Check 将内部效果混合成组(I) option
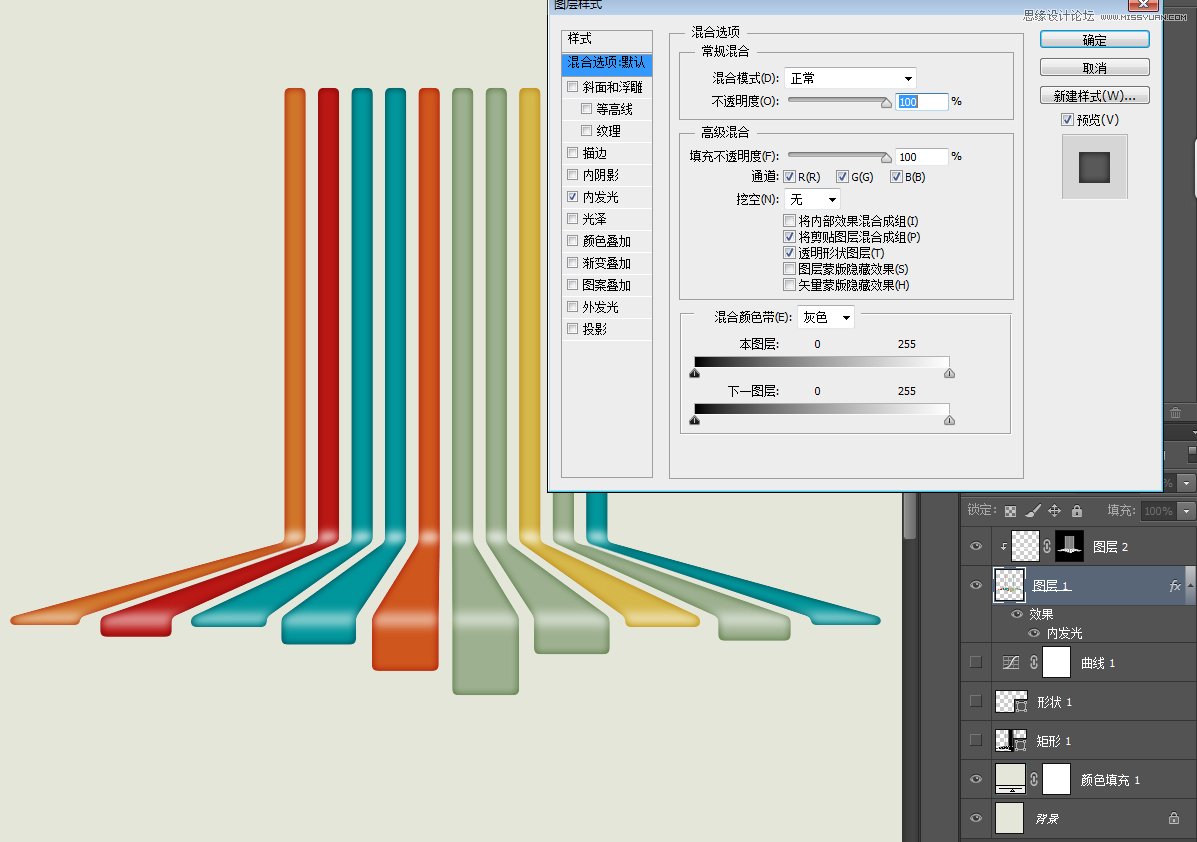1197x842 pixels. (789, 221)
